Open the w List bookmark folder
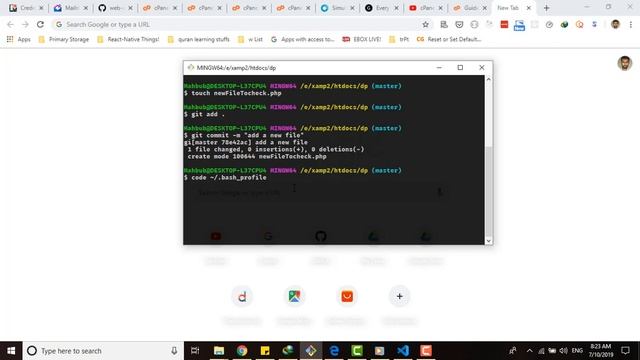The height and width of the screenshot is (360, 640). click(x=250, y=39)
